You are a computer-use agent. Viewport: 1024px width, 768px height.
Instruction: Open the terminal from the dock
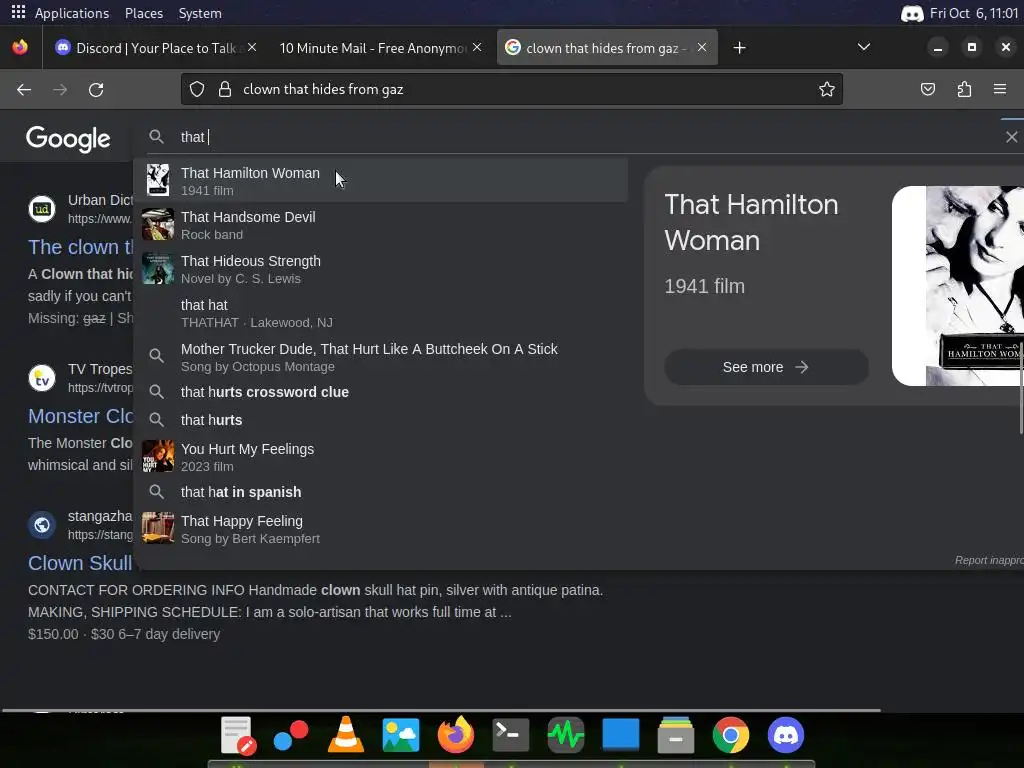(x=511, y=735)
